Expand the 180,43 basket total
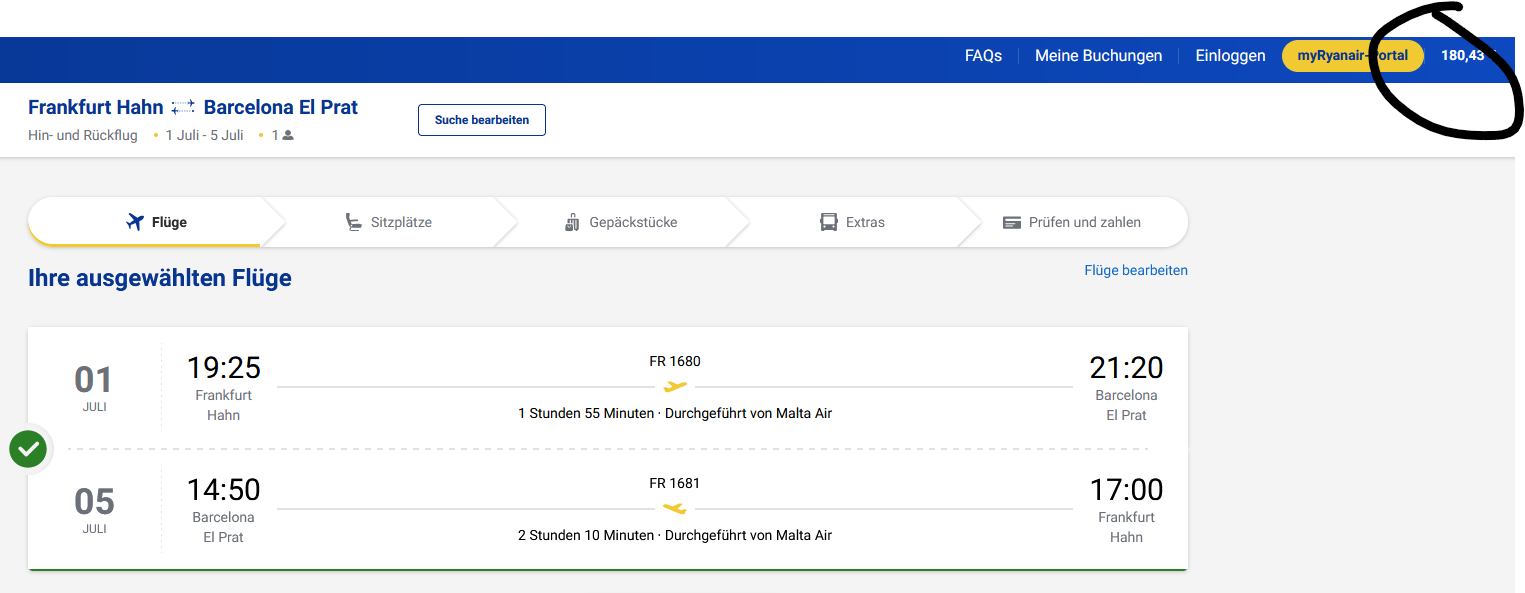This screenshot has height=593, width=1525. pyautogui.click(x=1465, y=56)
